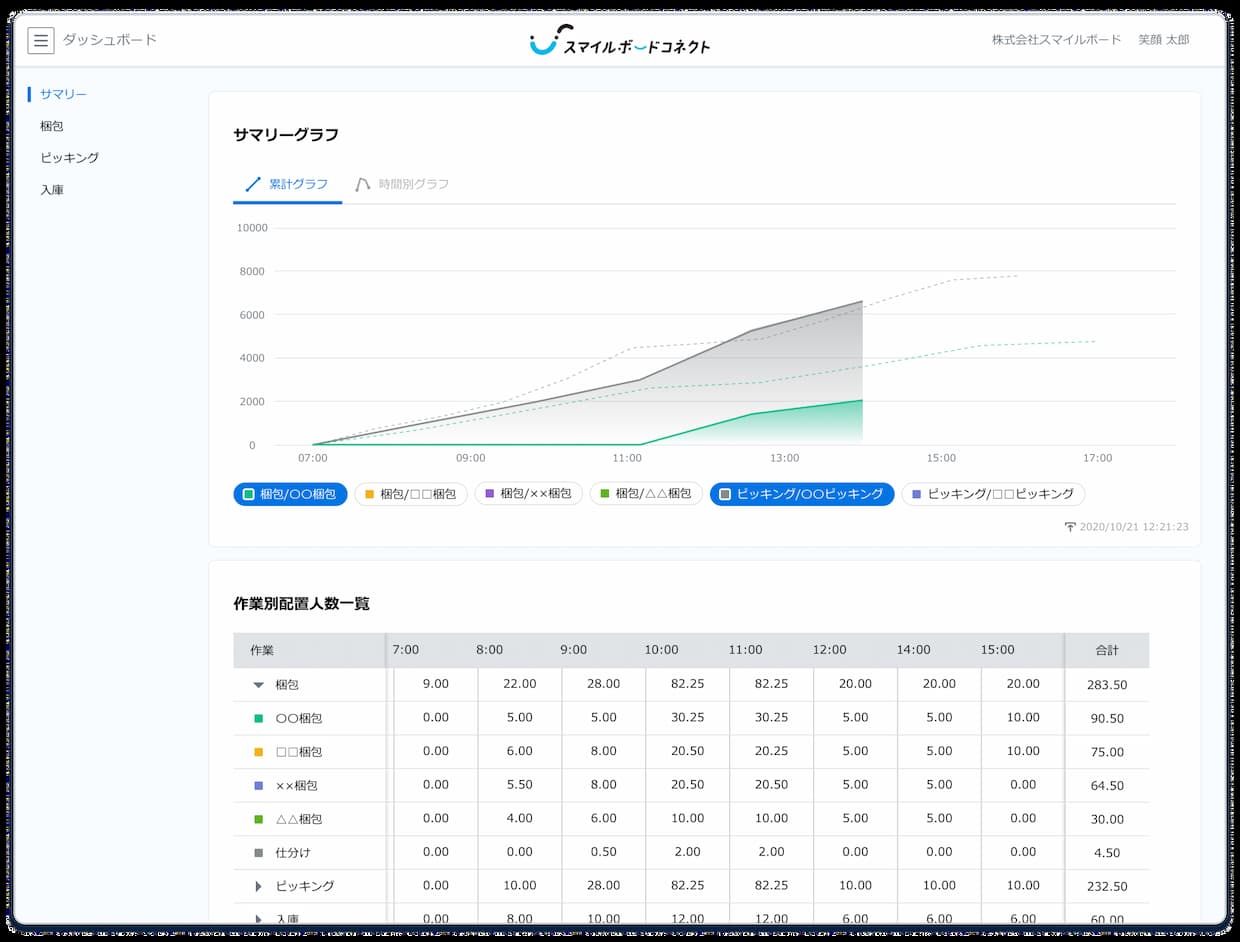Image resolution: width=1240 pixels, height=942 pixels.
Task: Open 入庫 page from sidebar
Action: (52, 190)
